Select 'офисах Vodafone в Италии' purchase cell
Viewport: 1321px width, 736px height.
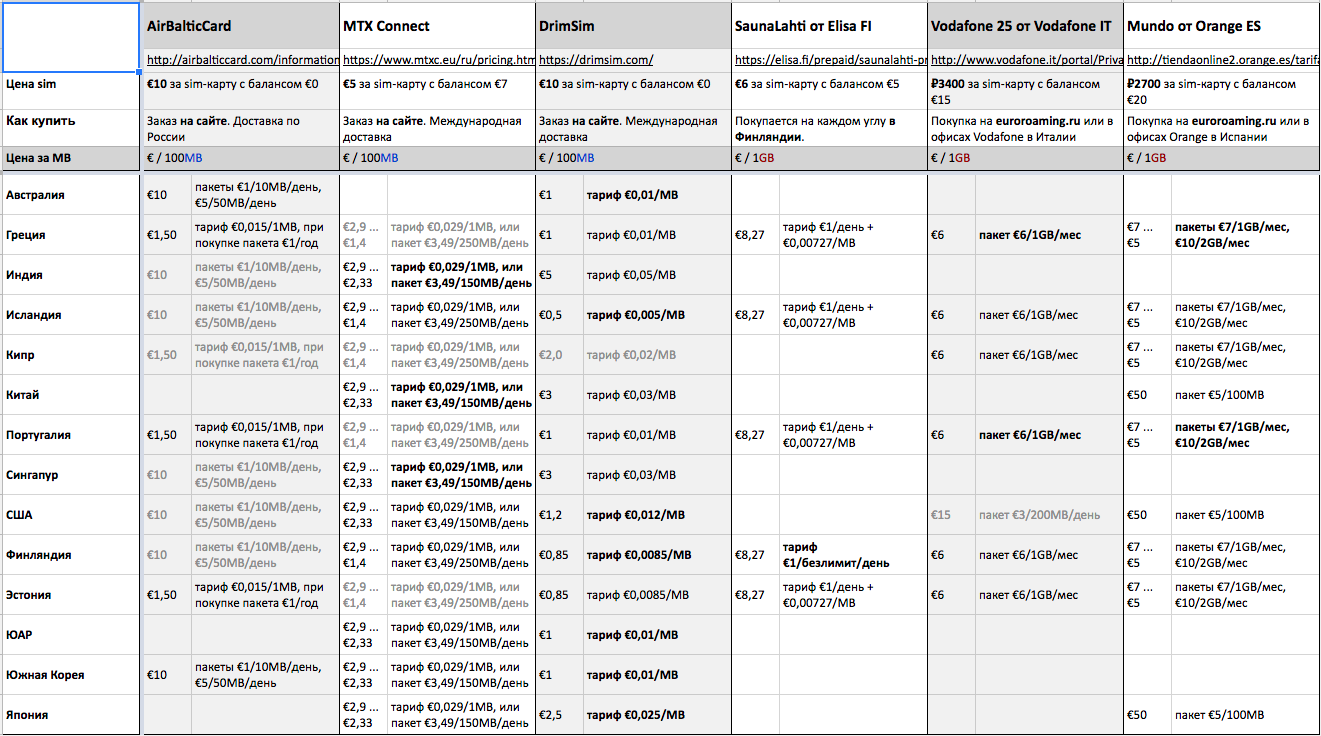point(1027,128)
